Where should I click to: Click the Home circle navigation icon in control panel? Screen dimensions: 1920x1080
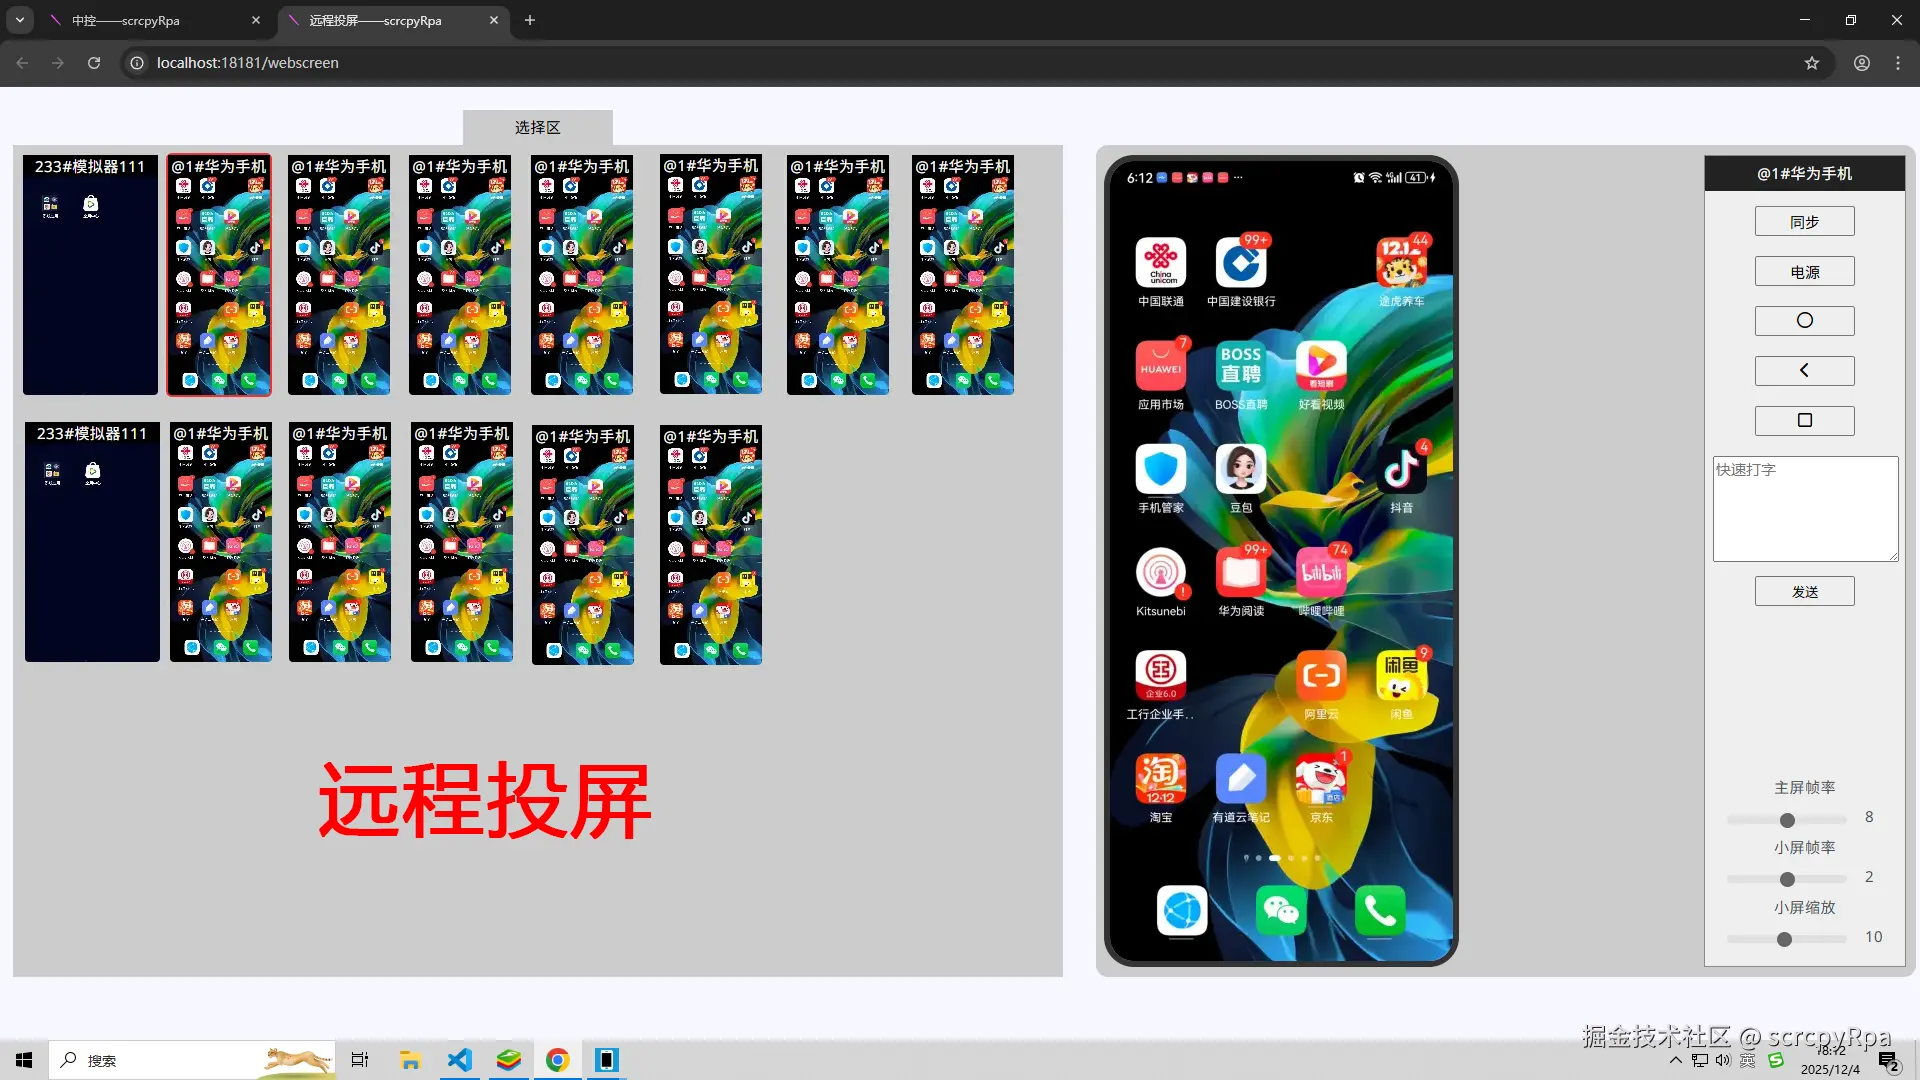pyautogui.click(x=1804, y=320)
